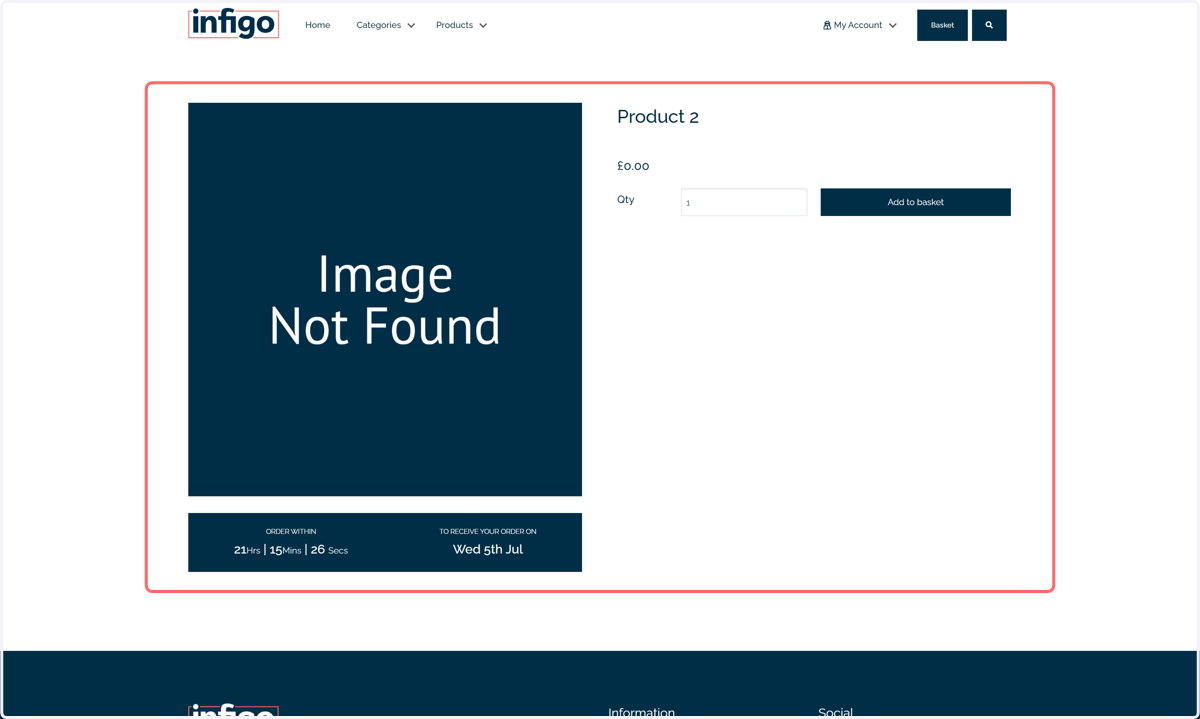Click the infigo logo in the footer
The height and width of the screenshot is (719, 1200).
coord(233,712)
